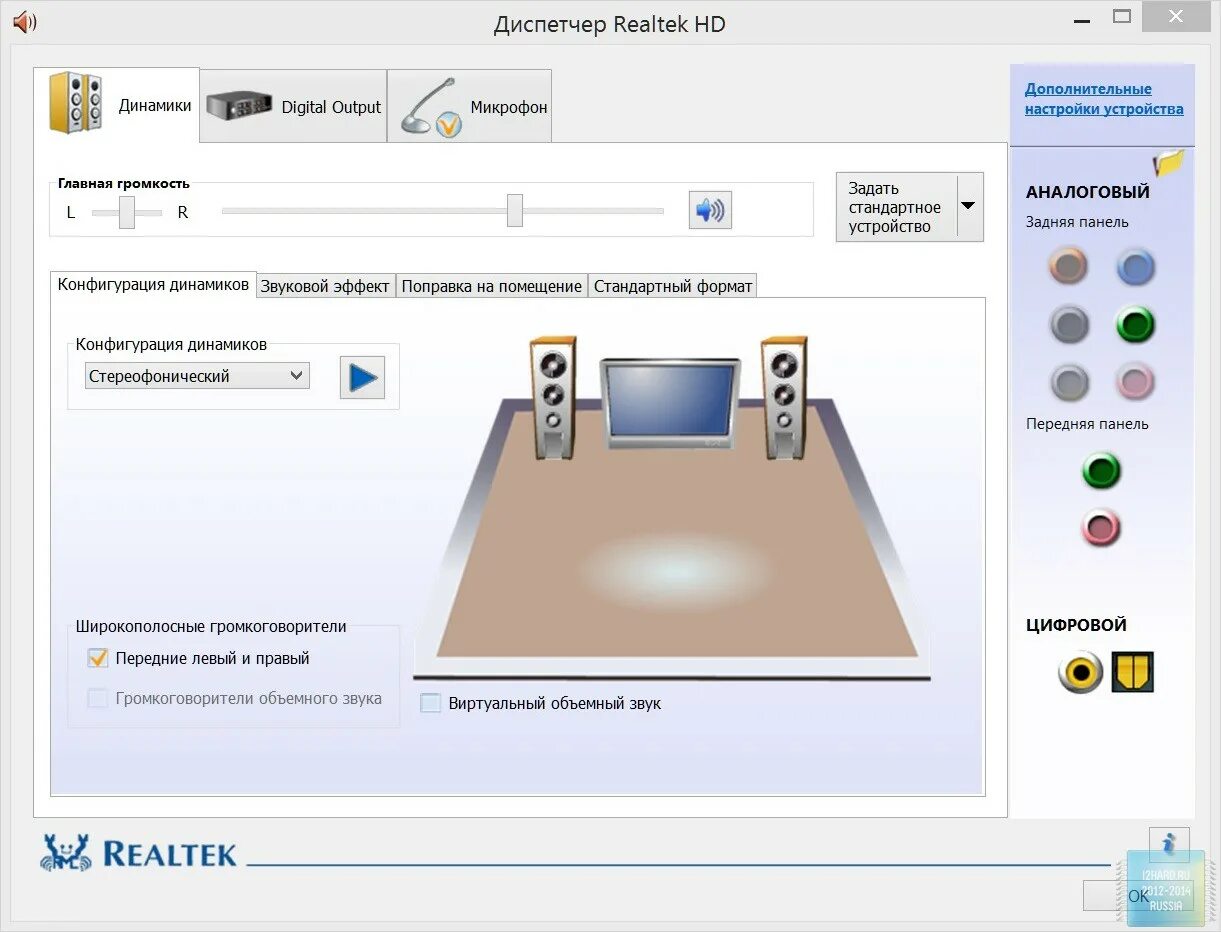Open the Поправка на помещение tab
The width and height of the screenshot is (1221, 932).
tap(491, 286)
